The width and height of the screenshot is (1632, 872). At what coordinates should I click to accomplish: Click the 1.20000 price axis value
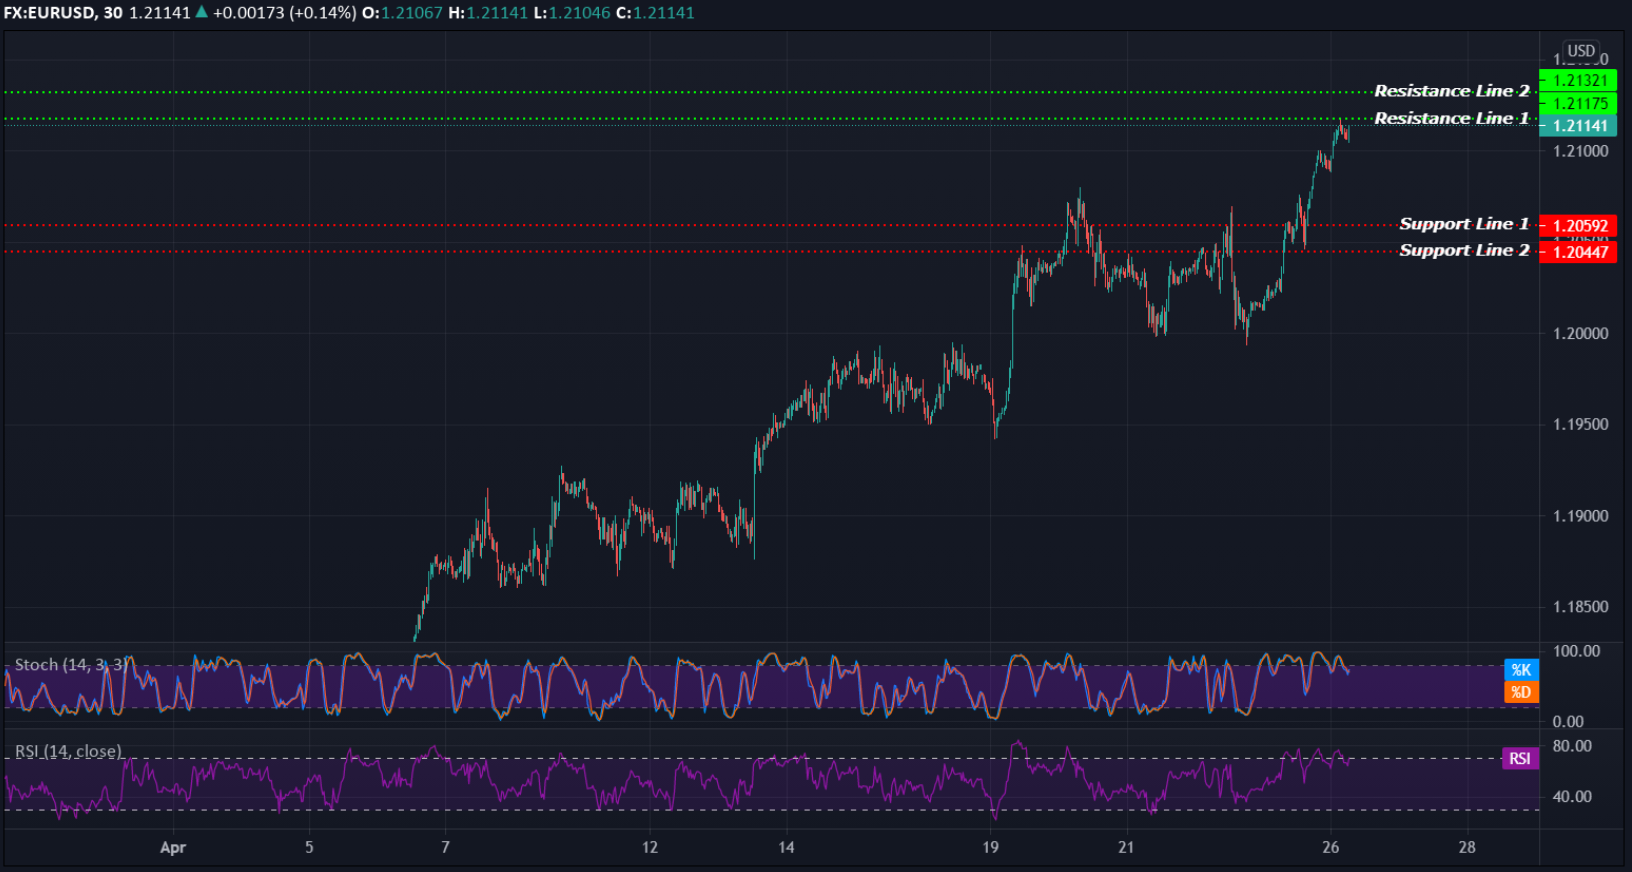1581,334
